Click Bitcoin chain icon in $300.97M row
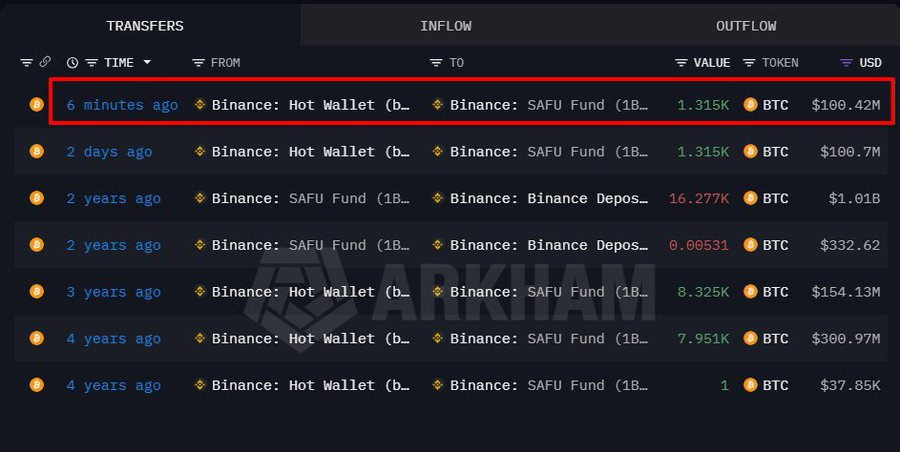 tap(37, 338)
